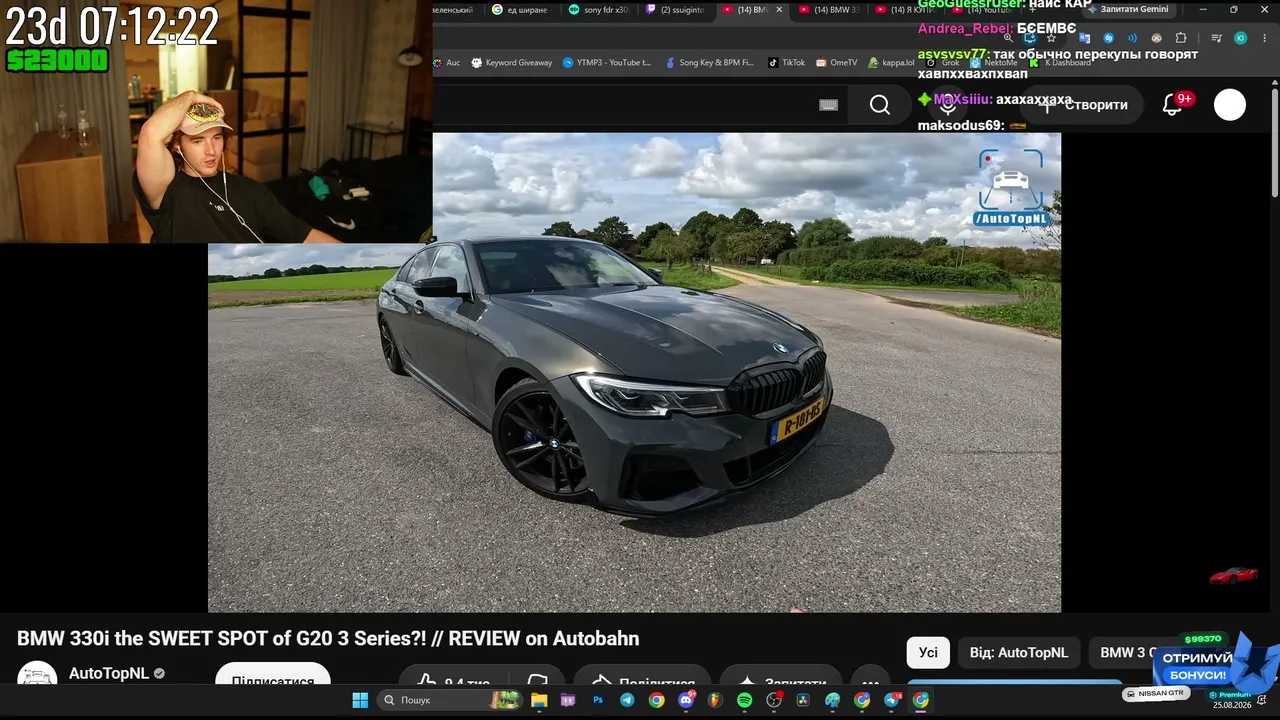Open Photoshop from the taskbar

coord(598,700)
